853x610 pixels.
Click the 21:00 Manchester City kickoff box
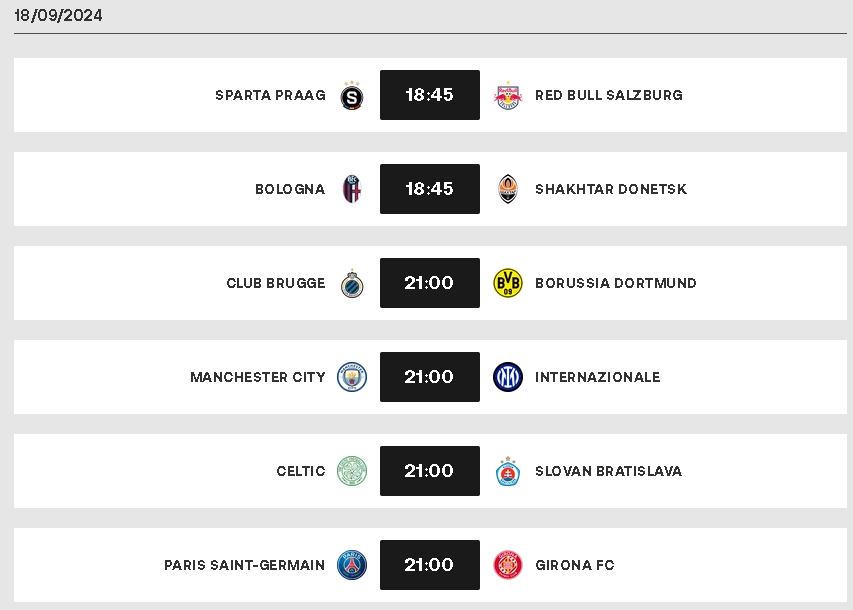tap(430, 377)
